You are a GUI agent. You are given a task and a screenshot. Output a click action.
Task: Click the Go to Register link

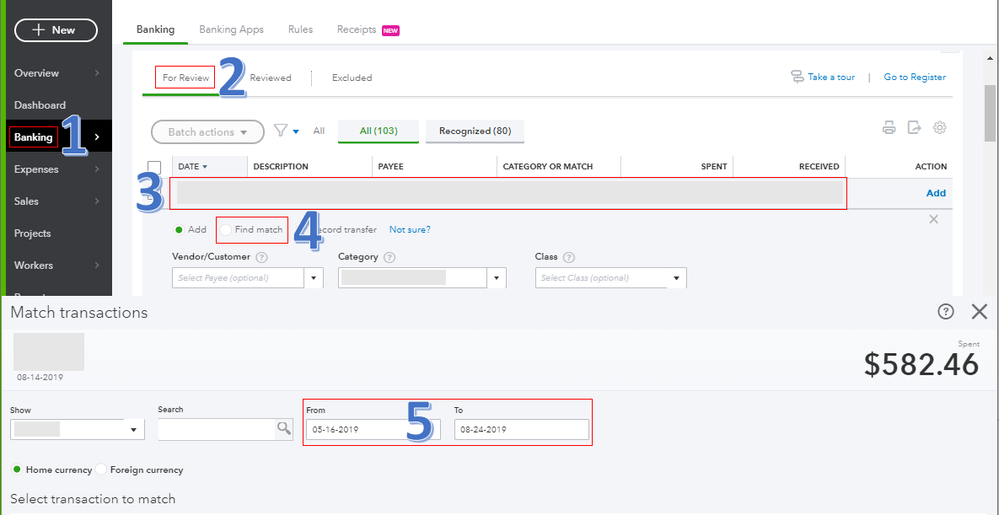tap(914, 76)
